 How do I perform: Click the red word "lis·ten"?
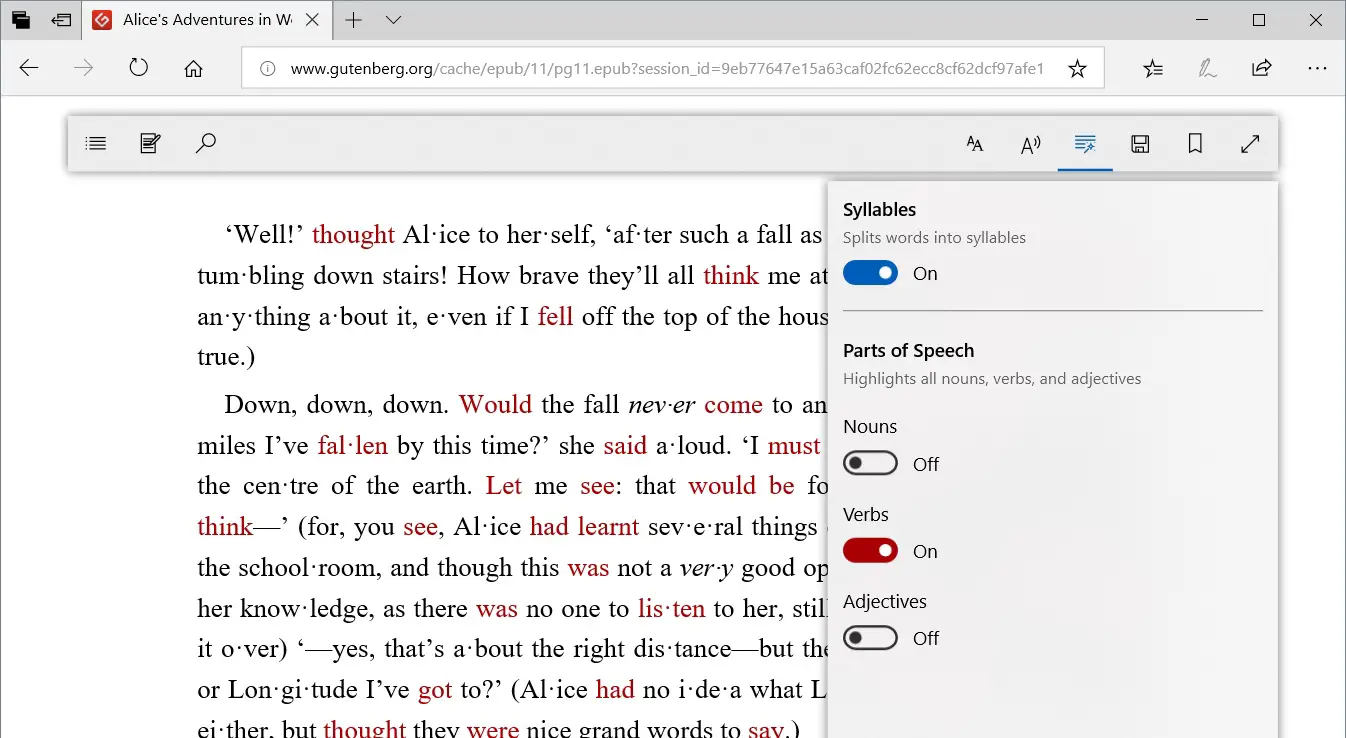[671, 609]
